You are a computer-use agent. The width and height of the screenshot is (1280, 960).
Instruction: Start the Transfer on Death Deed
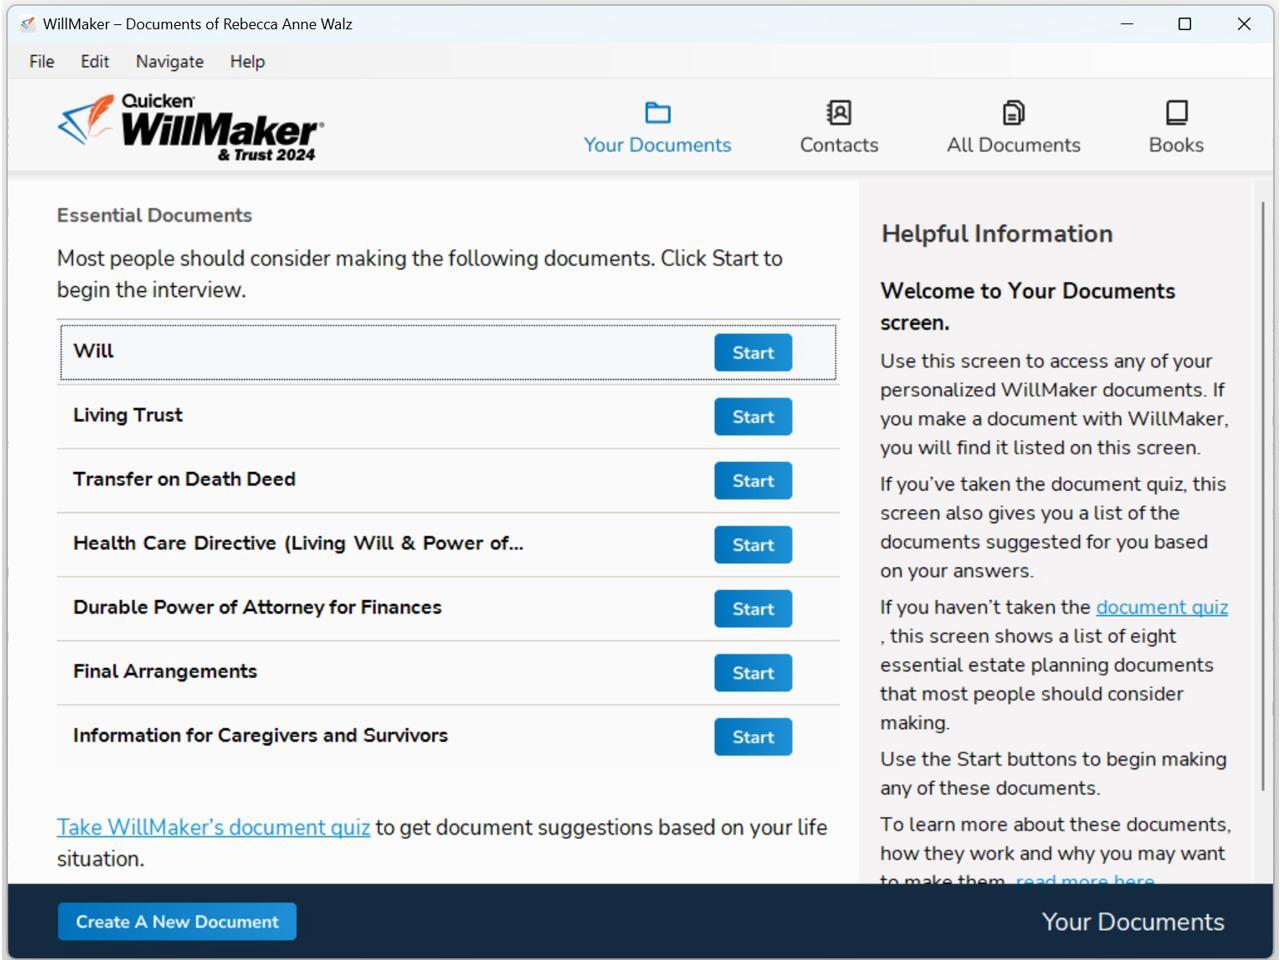(752, 480)
